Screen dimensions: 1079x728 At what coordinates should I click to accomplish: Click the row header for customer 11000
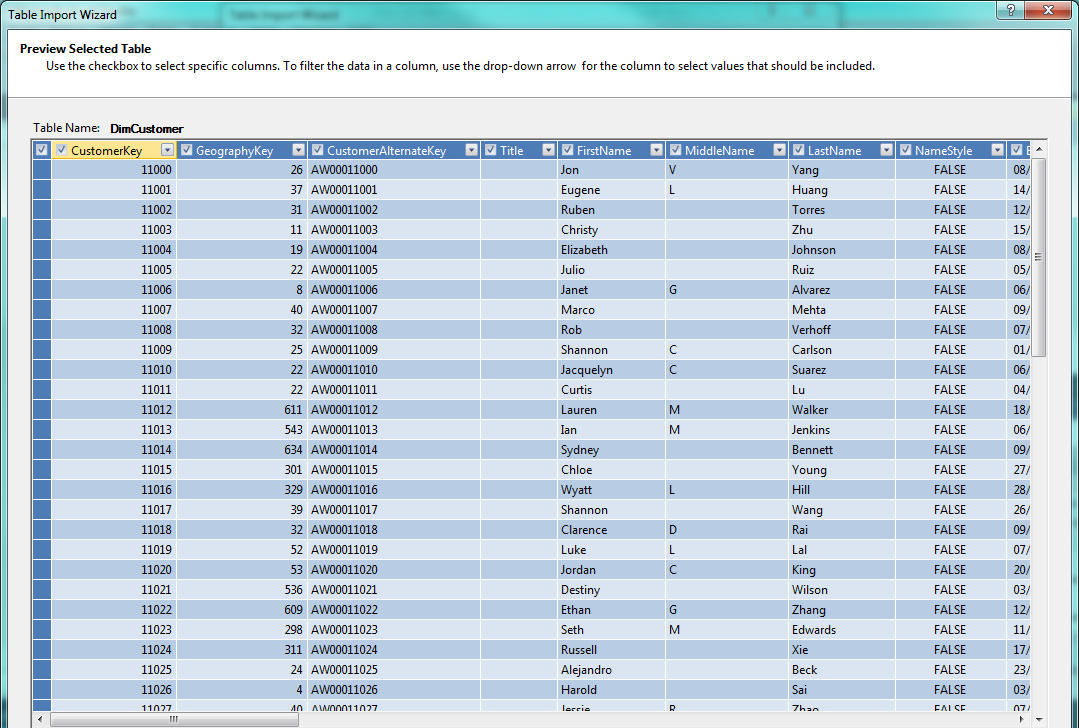41,170
